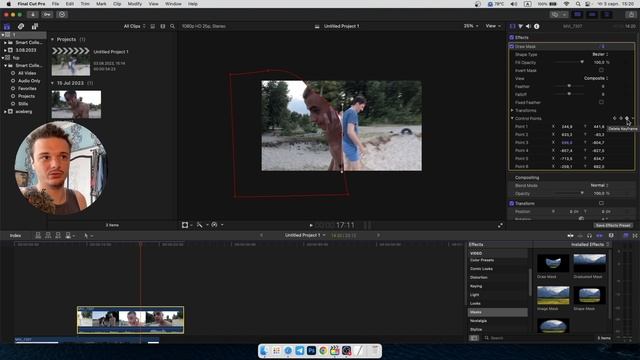
Task: Show the Video inspector tab icon
Action: [512, 26]
